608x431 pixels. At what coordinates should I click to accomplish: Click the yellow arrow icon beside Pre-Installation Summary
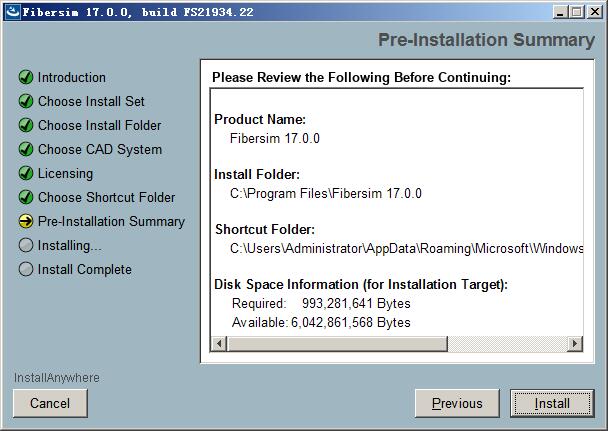(x=26, y=221)
